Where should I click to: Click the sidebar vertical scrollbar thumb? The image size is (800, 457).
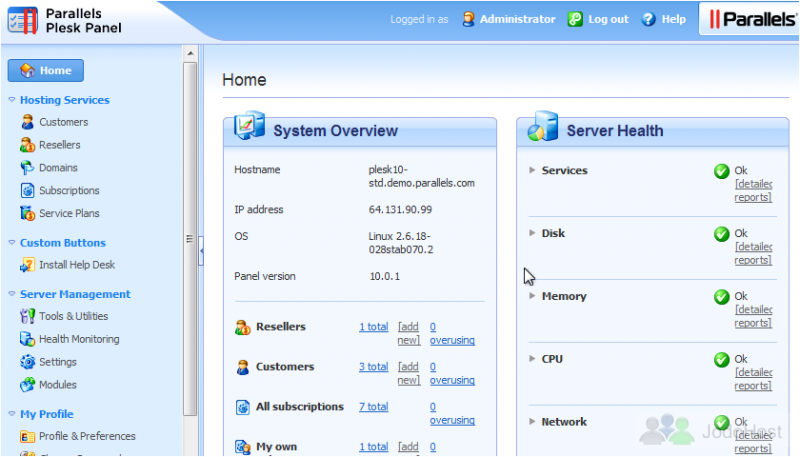(190, 239)
